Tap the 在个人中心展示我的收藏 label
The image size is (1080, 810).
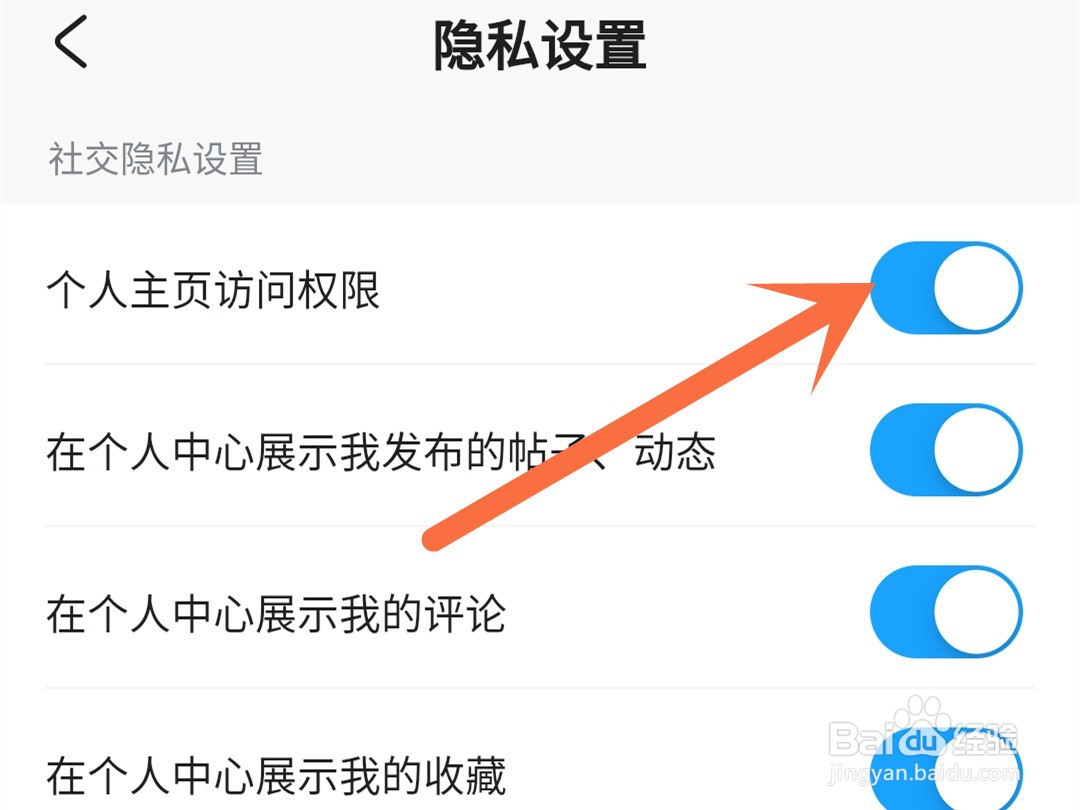[276, 776]
